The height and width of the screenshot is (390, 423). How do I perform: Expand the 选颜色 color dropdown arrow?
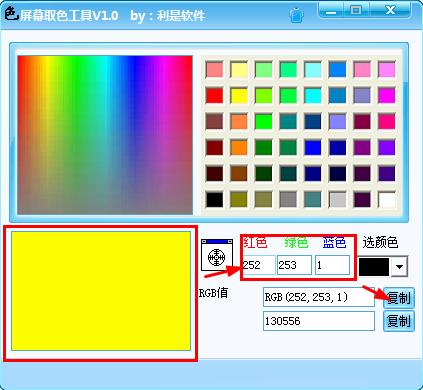pyautogui.click(x=399, y=267)
